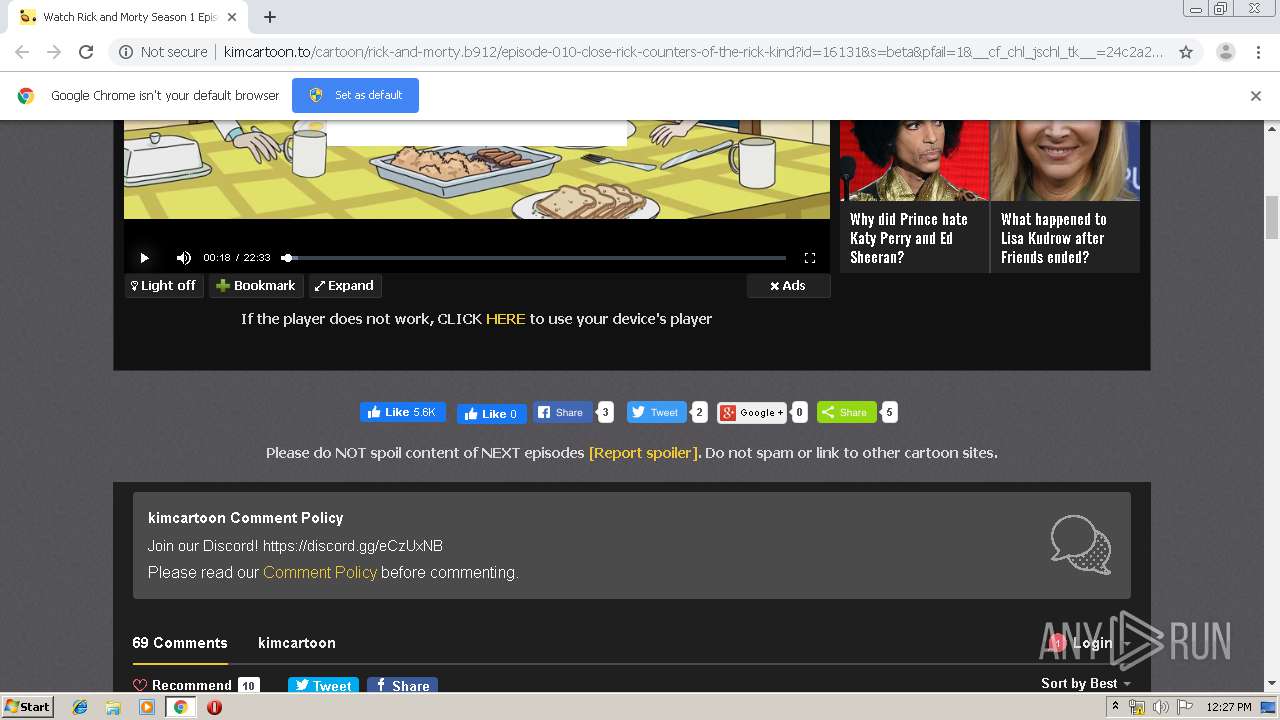Viewport: 1280px width, 720px height.
Task: Dismiss the default browser notification bar
Action: pyautogui.click(x=1256, y=96)
